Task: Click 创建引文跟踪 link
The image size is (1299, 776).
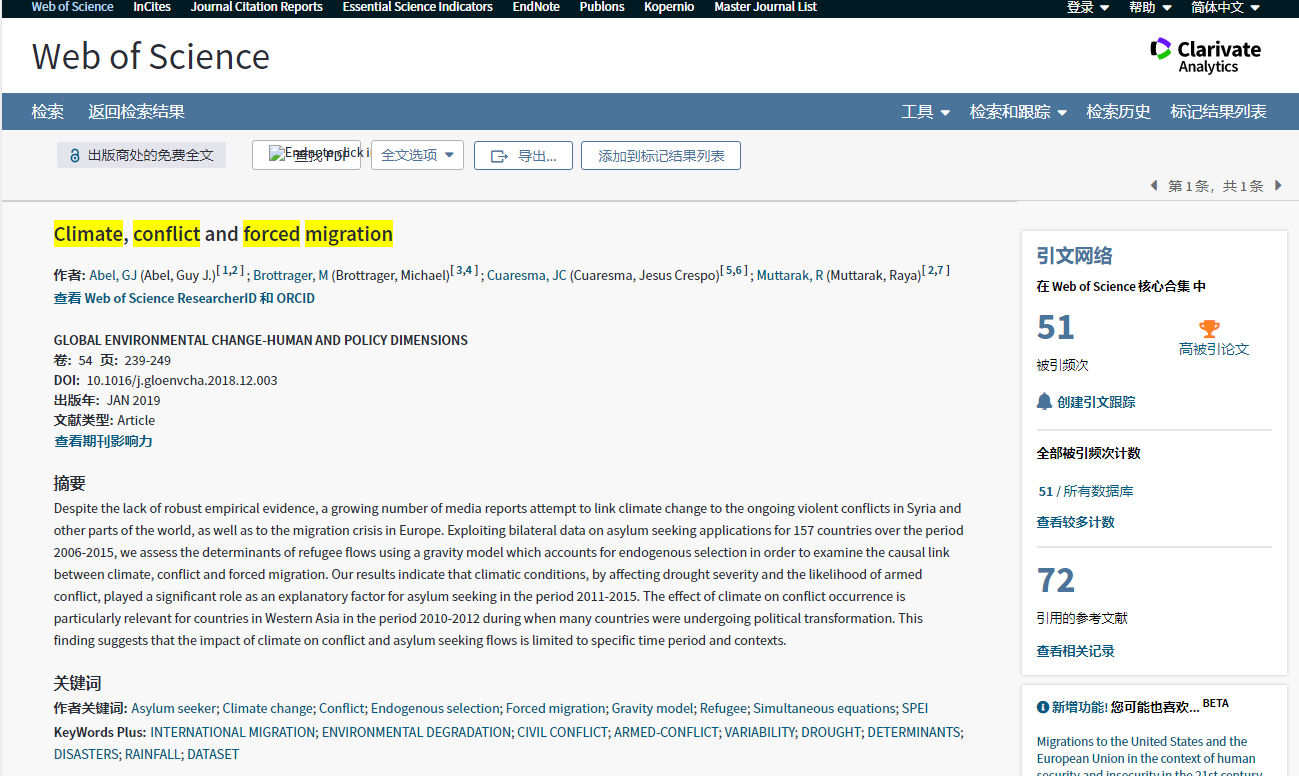Action: [1096, 402]
